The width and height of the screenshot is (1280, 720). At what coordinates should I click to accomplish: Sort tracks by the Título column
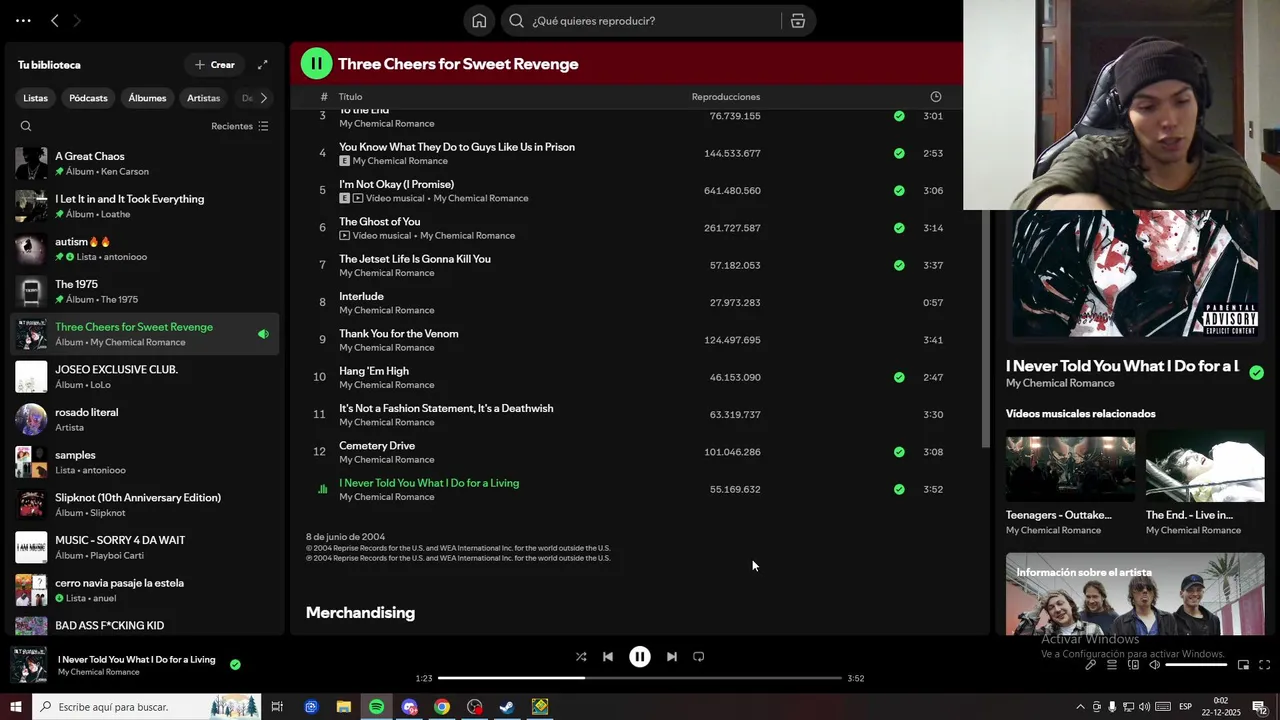(350, 97)
